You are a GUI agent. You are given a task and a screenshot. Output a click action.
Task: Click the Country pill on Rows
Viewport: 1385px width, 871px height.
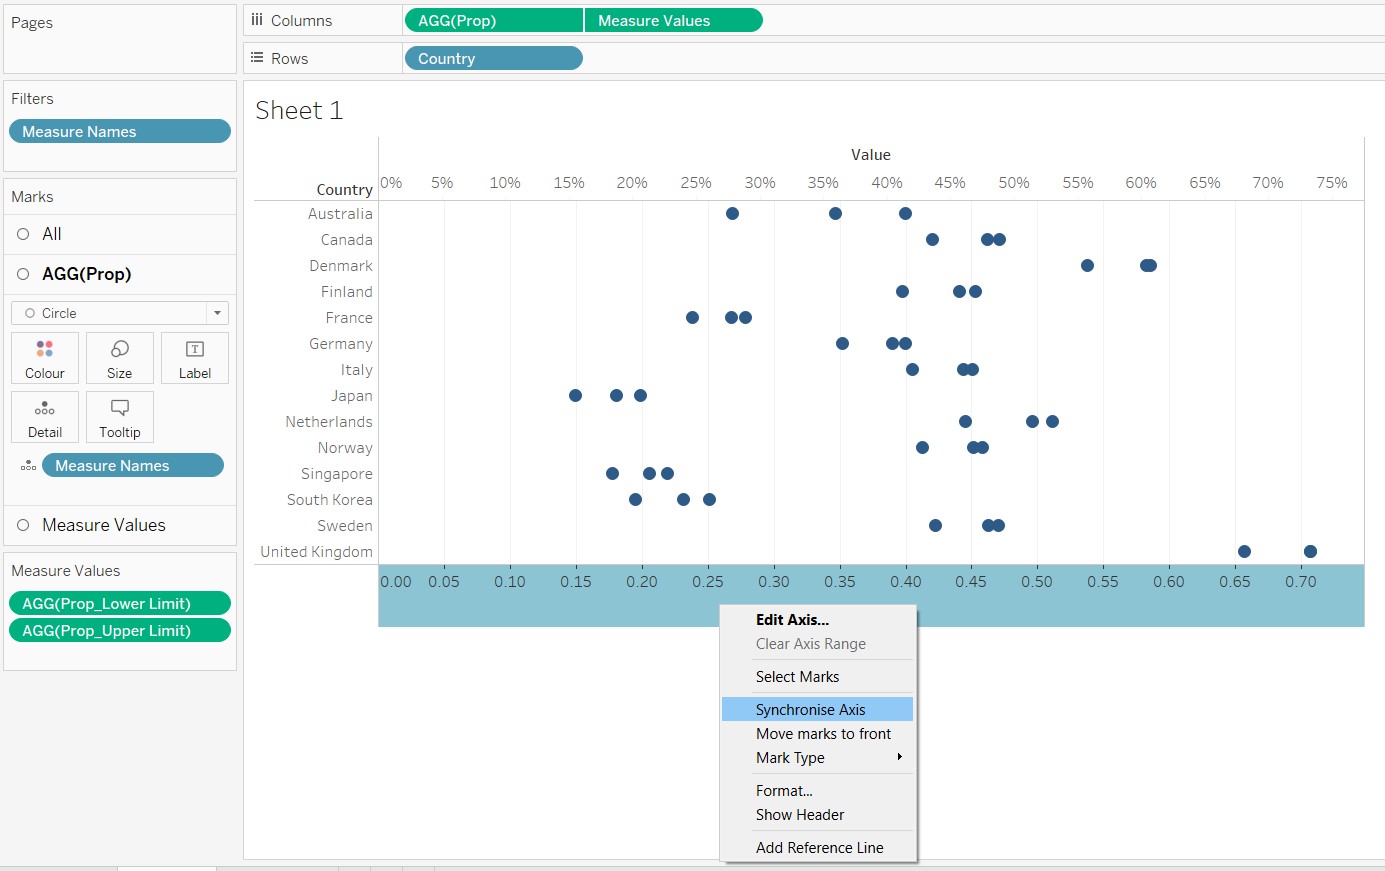(x=492, y=58)
